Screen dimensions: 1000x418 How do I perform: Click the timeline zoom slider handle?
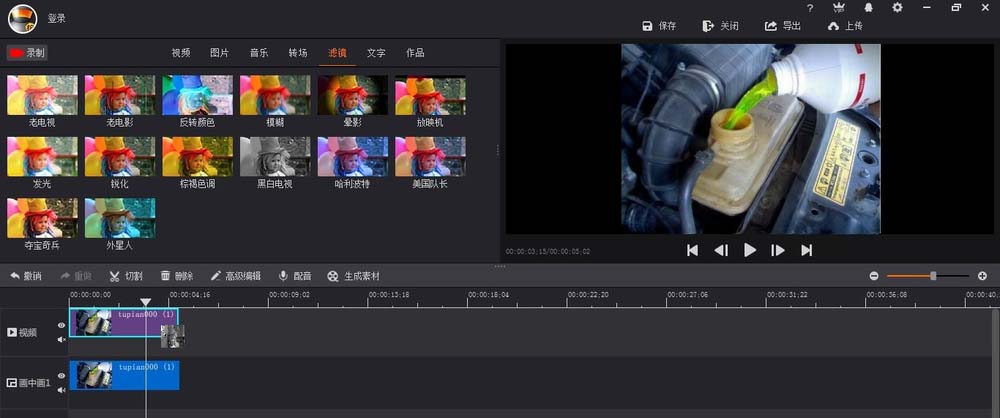933,276
